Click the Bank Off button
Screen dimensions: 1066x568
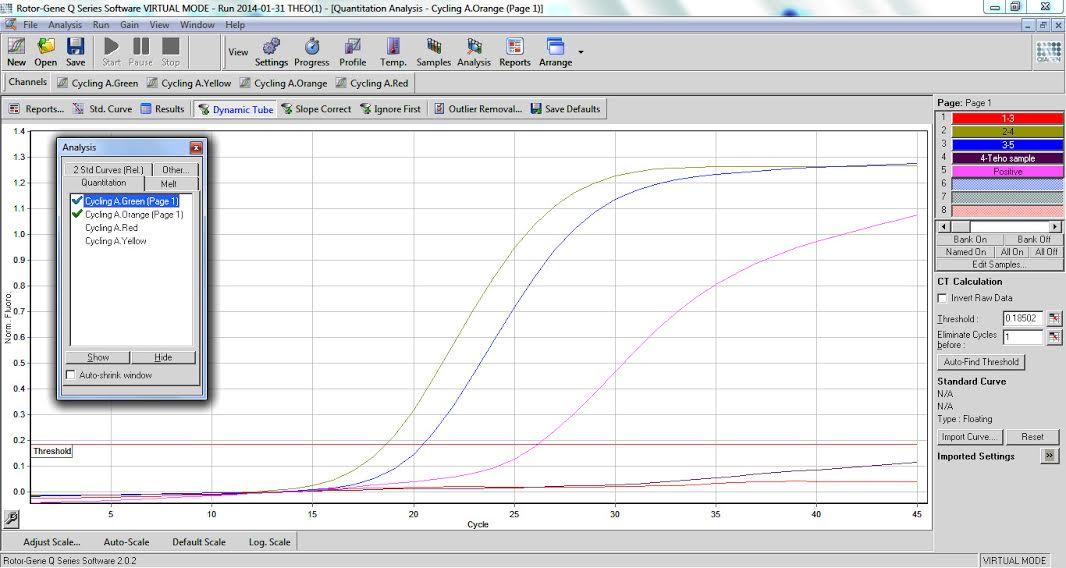(x=1033, y=239)
